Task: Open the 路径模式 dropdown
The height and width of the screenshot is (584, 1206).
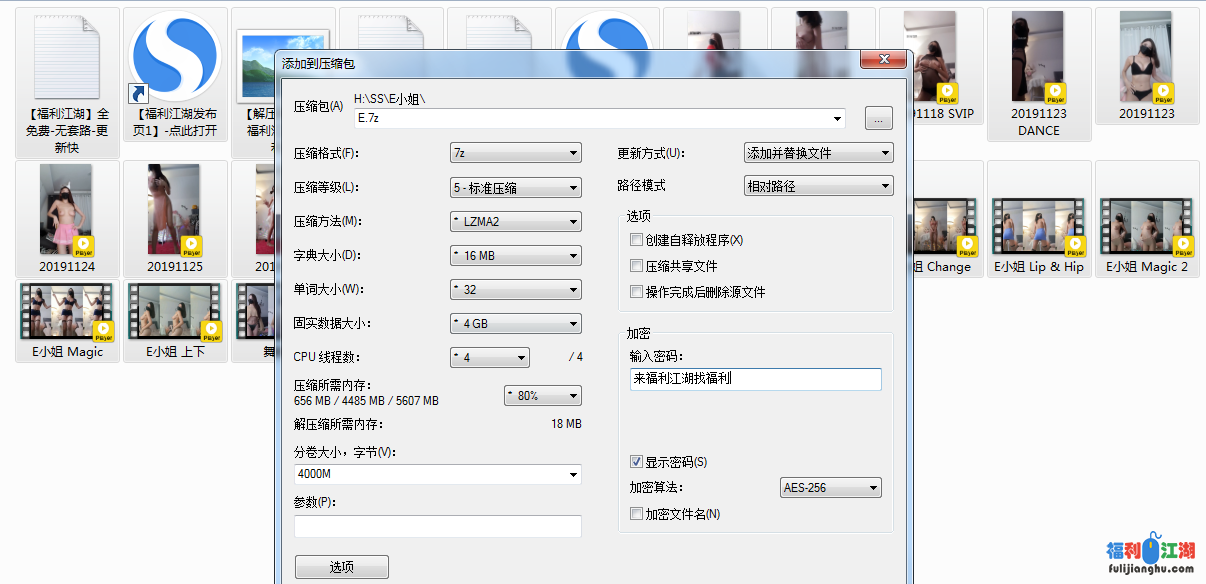Action: tap(818, 186)
